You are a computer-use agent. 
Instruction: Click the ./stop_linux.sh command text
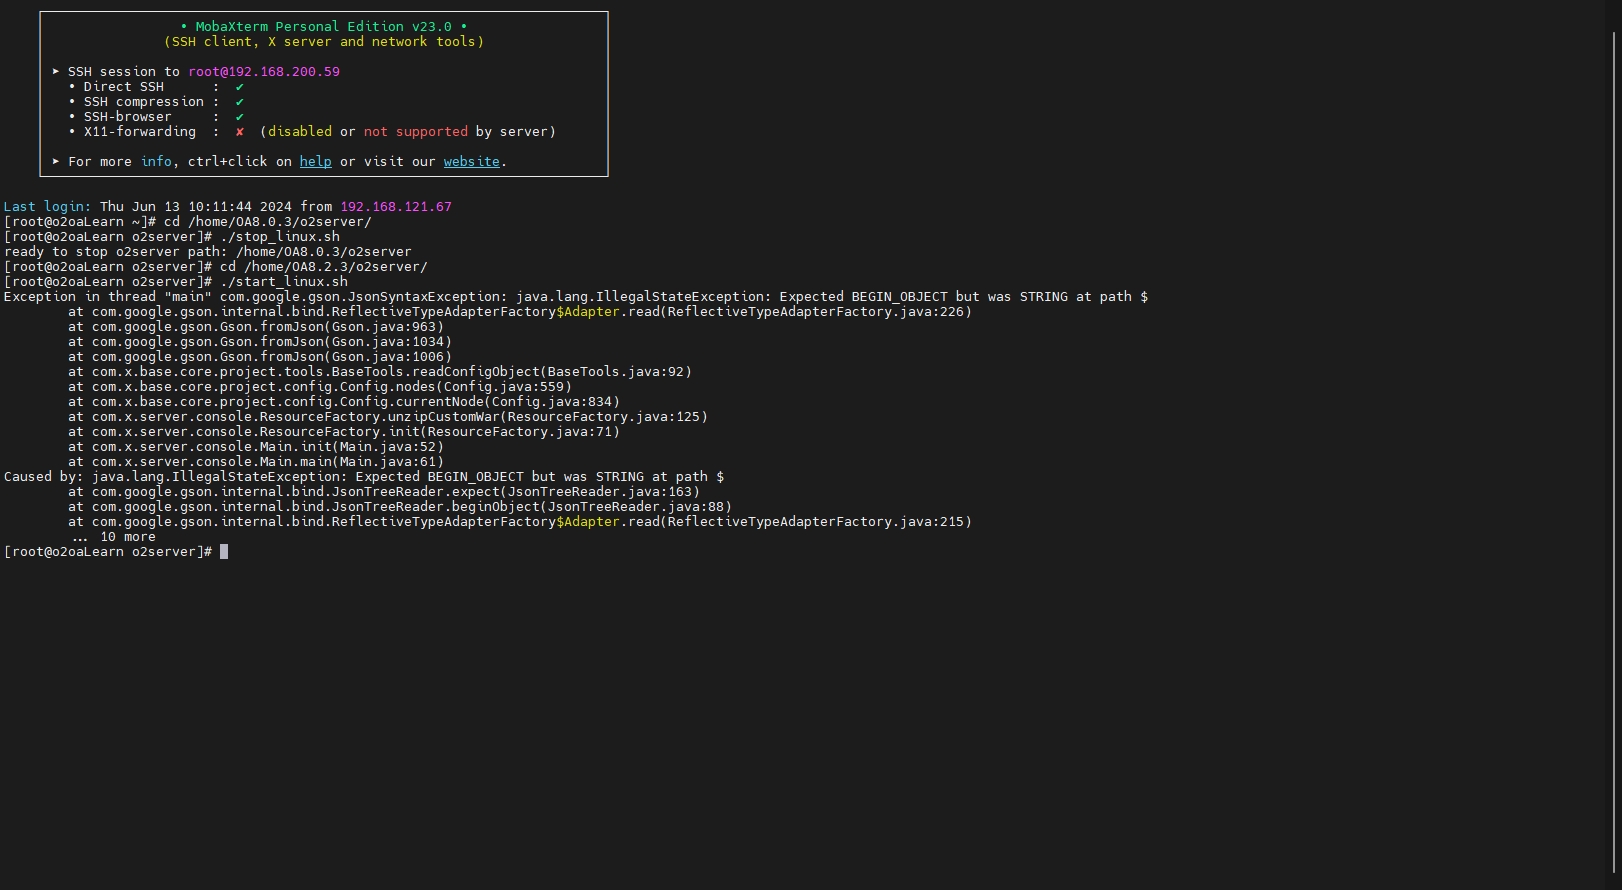tap(280, 237)
